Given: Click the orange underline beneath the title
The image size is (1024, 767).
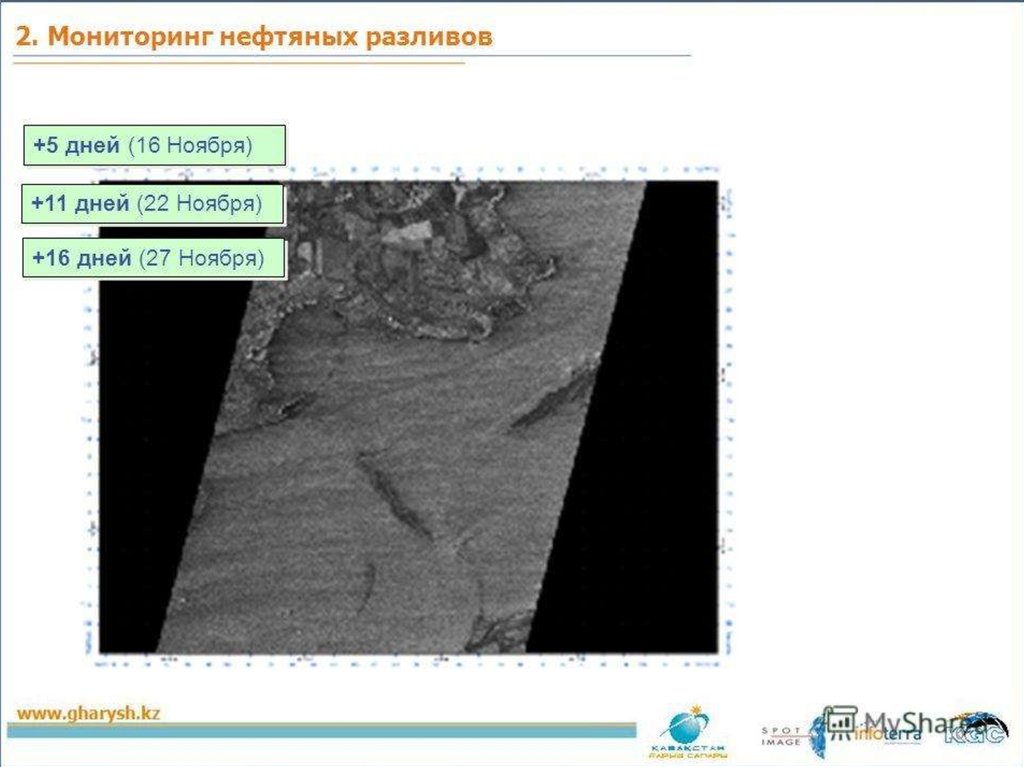Looking at the screenshot, I should pos(240,63).
